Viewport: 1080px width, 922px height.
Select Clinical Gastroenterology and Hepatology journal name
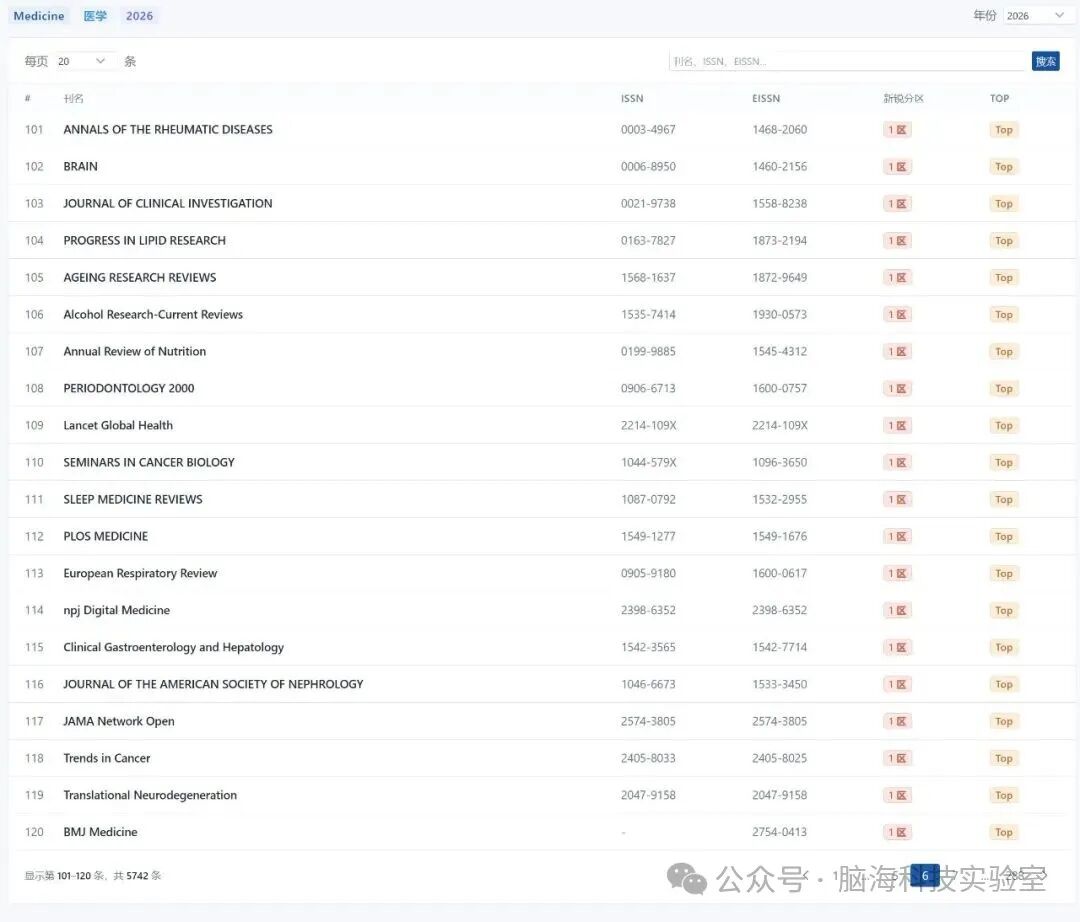[x=174, y=647]
